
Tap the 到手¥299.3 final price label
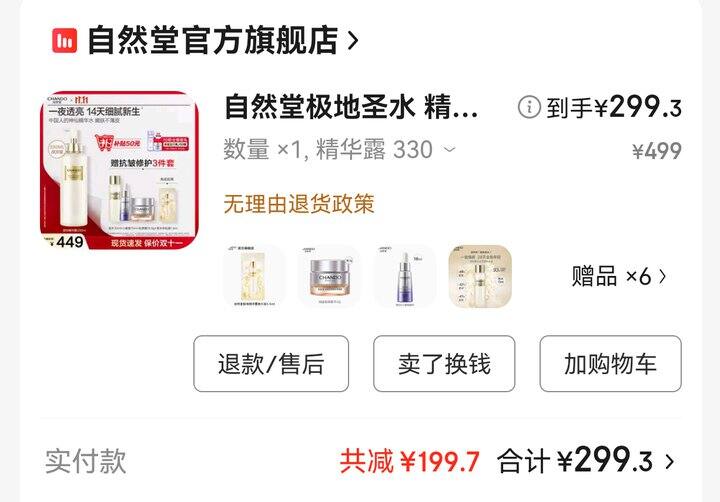(x=613, y=107)
